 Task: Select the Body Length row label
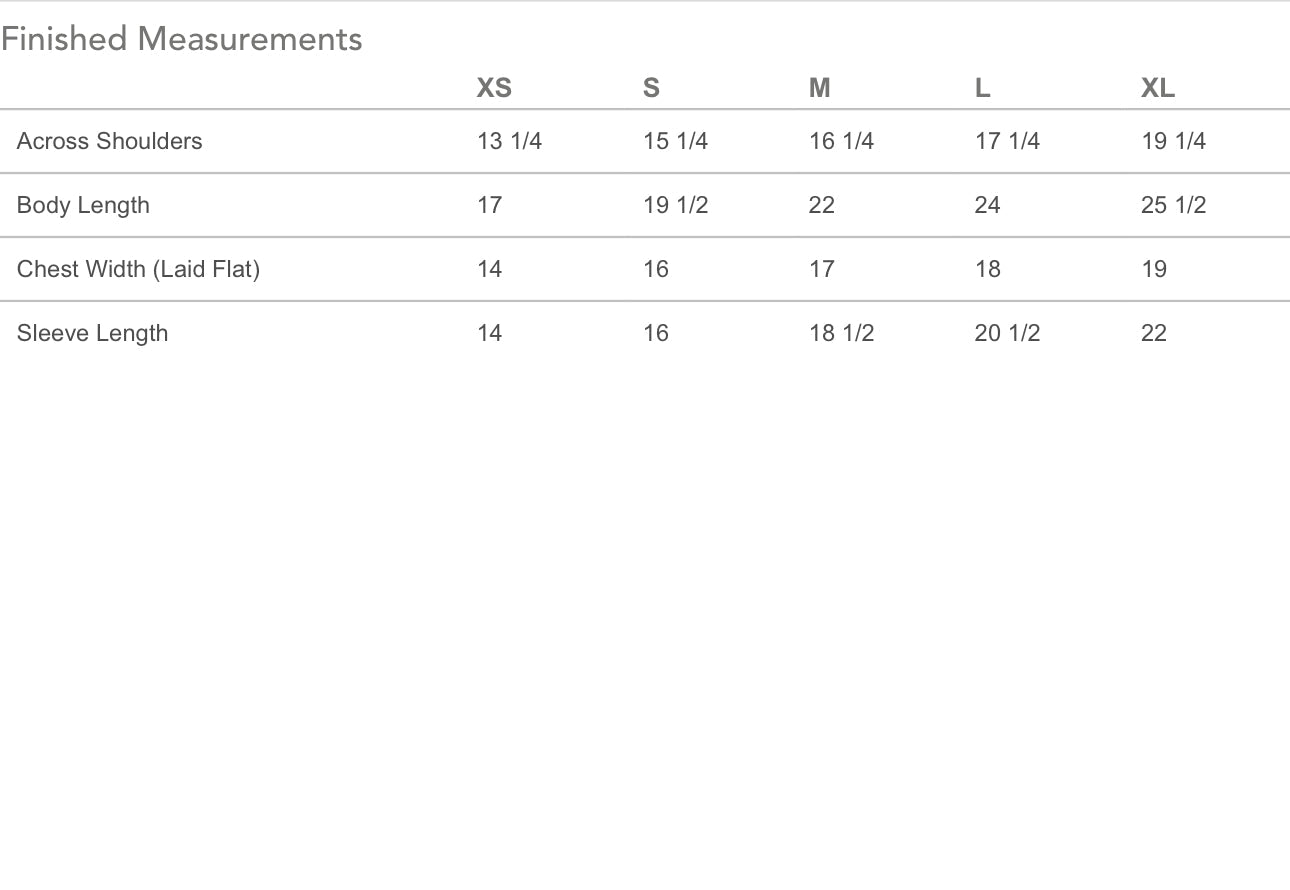tap(83, 205)
